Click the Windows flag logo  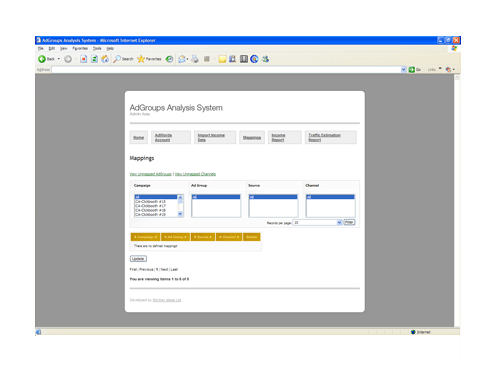point(454,48)
